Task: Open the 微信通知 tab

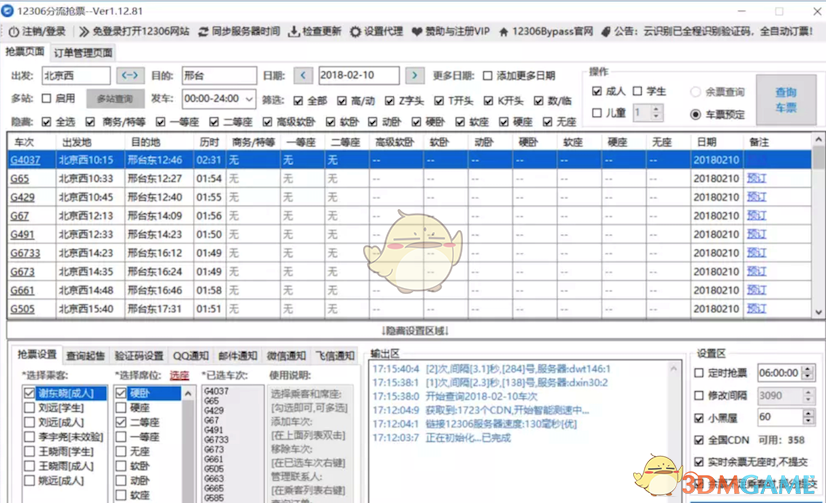Action: pyautogui.click(x=286, y=356)
